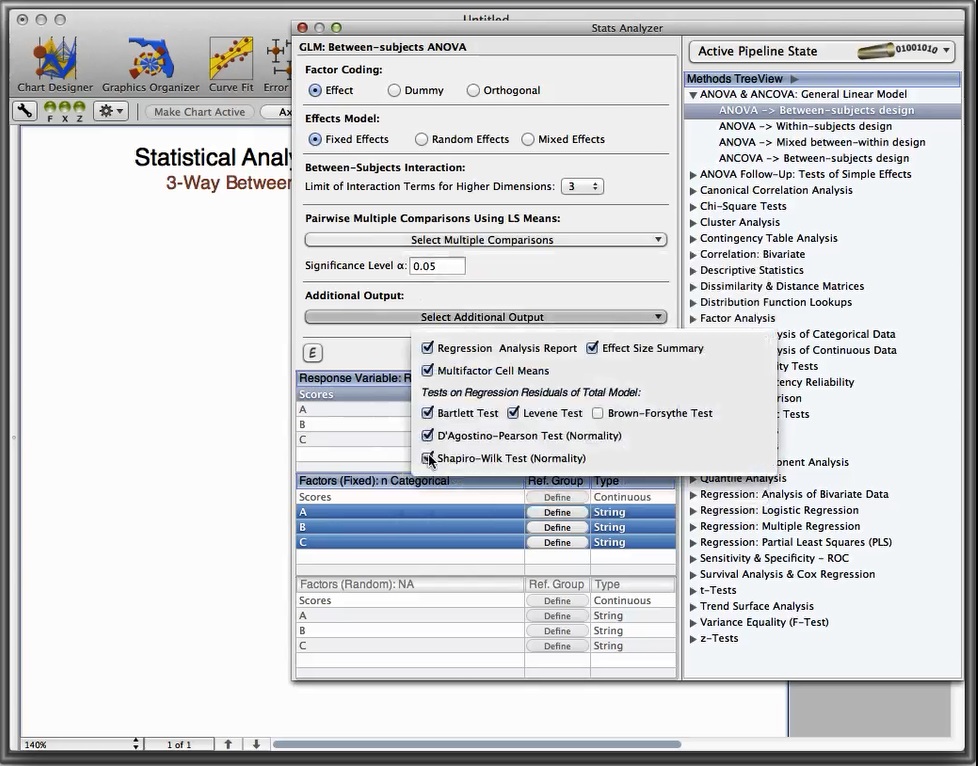Click Define for fixed Scores row
Viewport: 978px width, 766px height.
[557, 497]
